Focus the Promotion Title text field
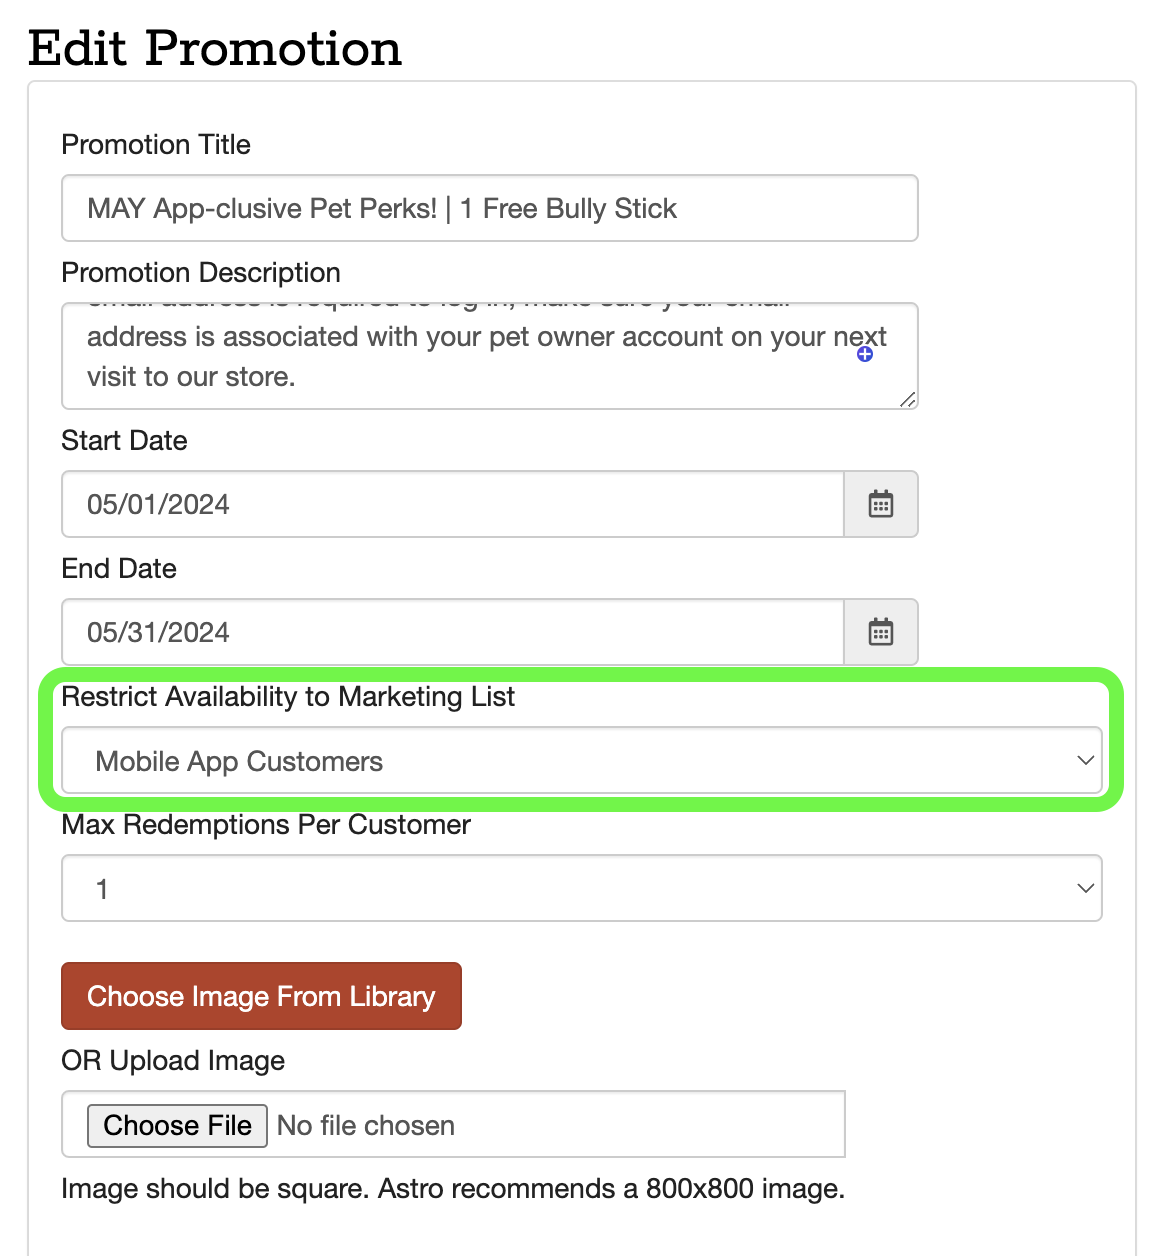 (489, 208)
